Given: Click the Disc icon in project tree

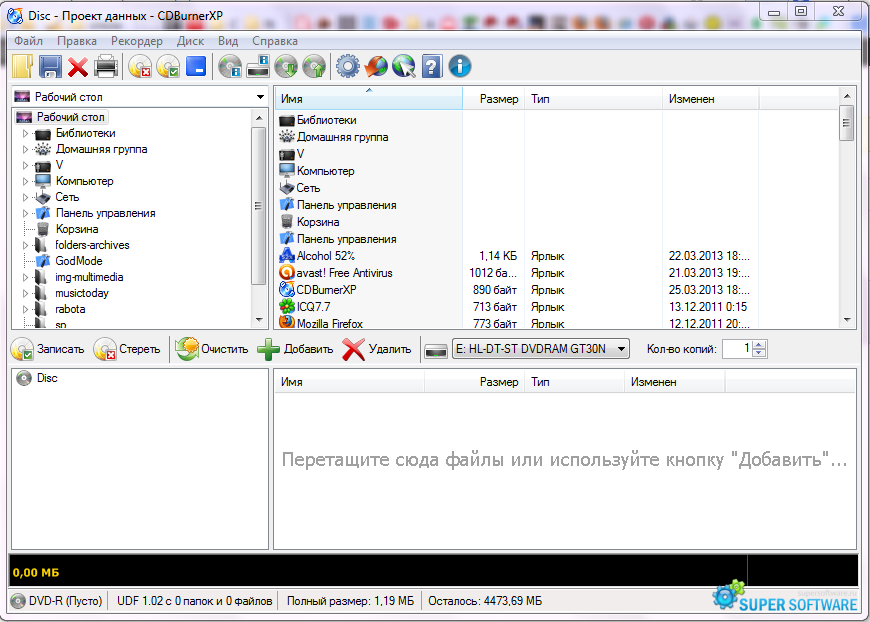Looking at the screenshot, I should pyautogui.click(x=24, y=378).
